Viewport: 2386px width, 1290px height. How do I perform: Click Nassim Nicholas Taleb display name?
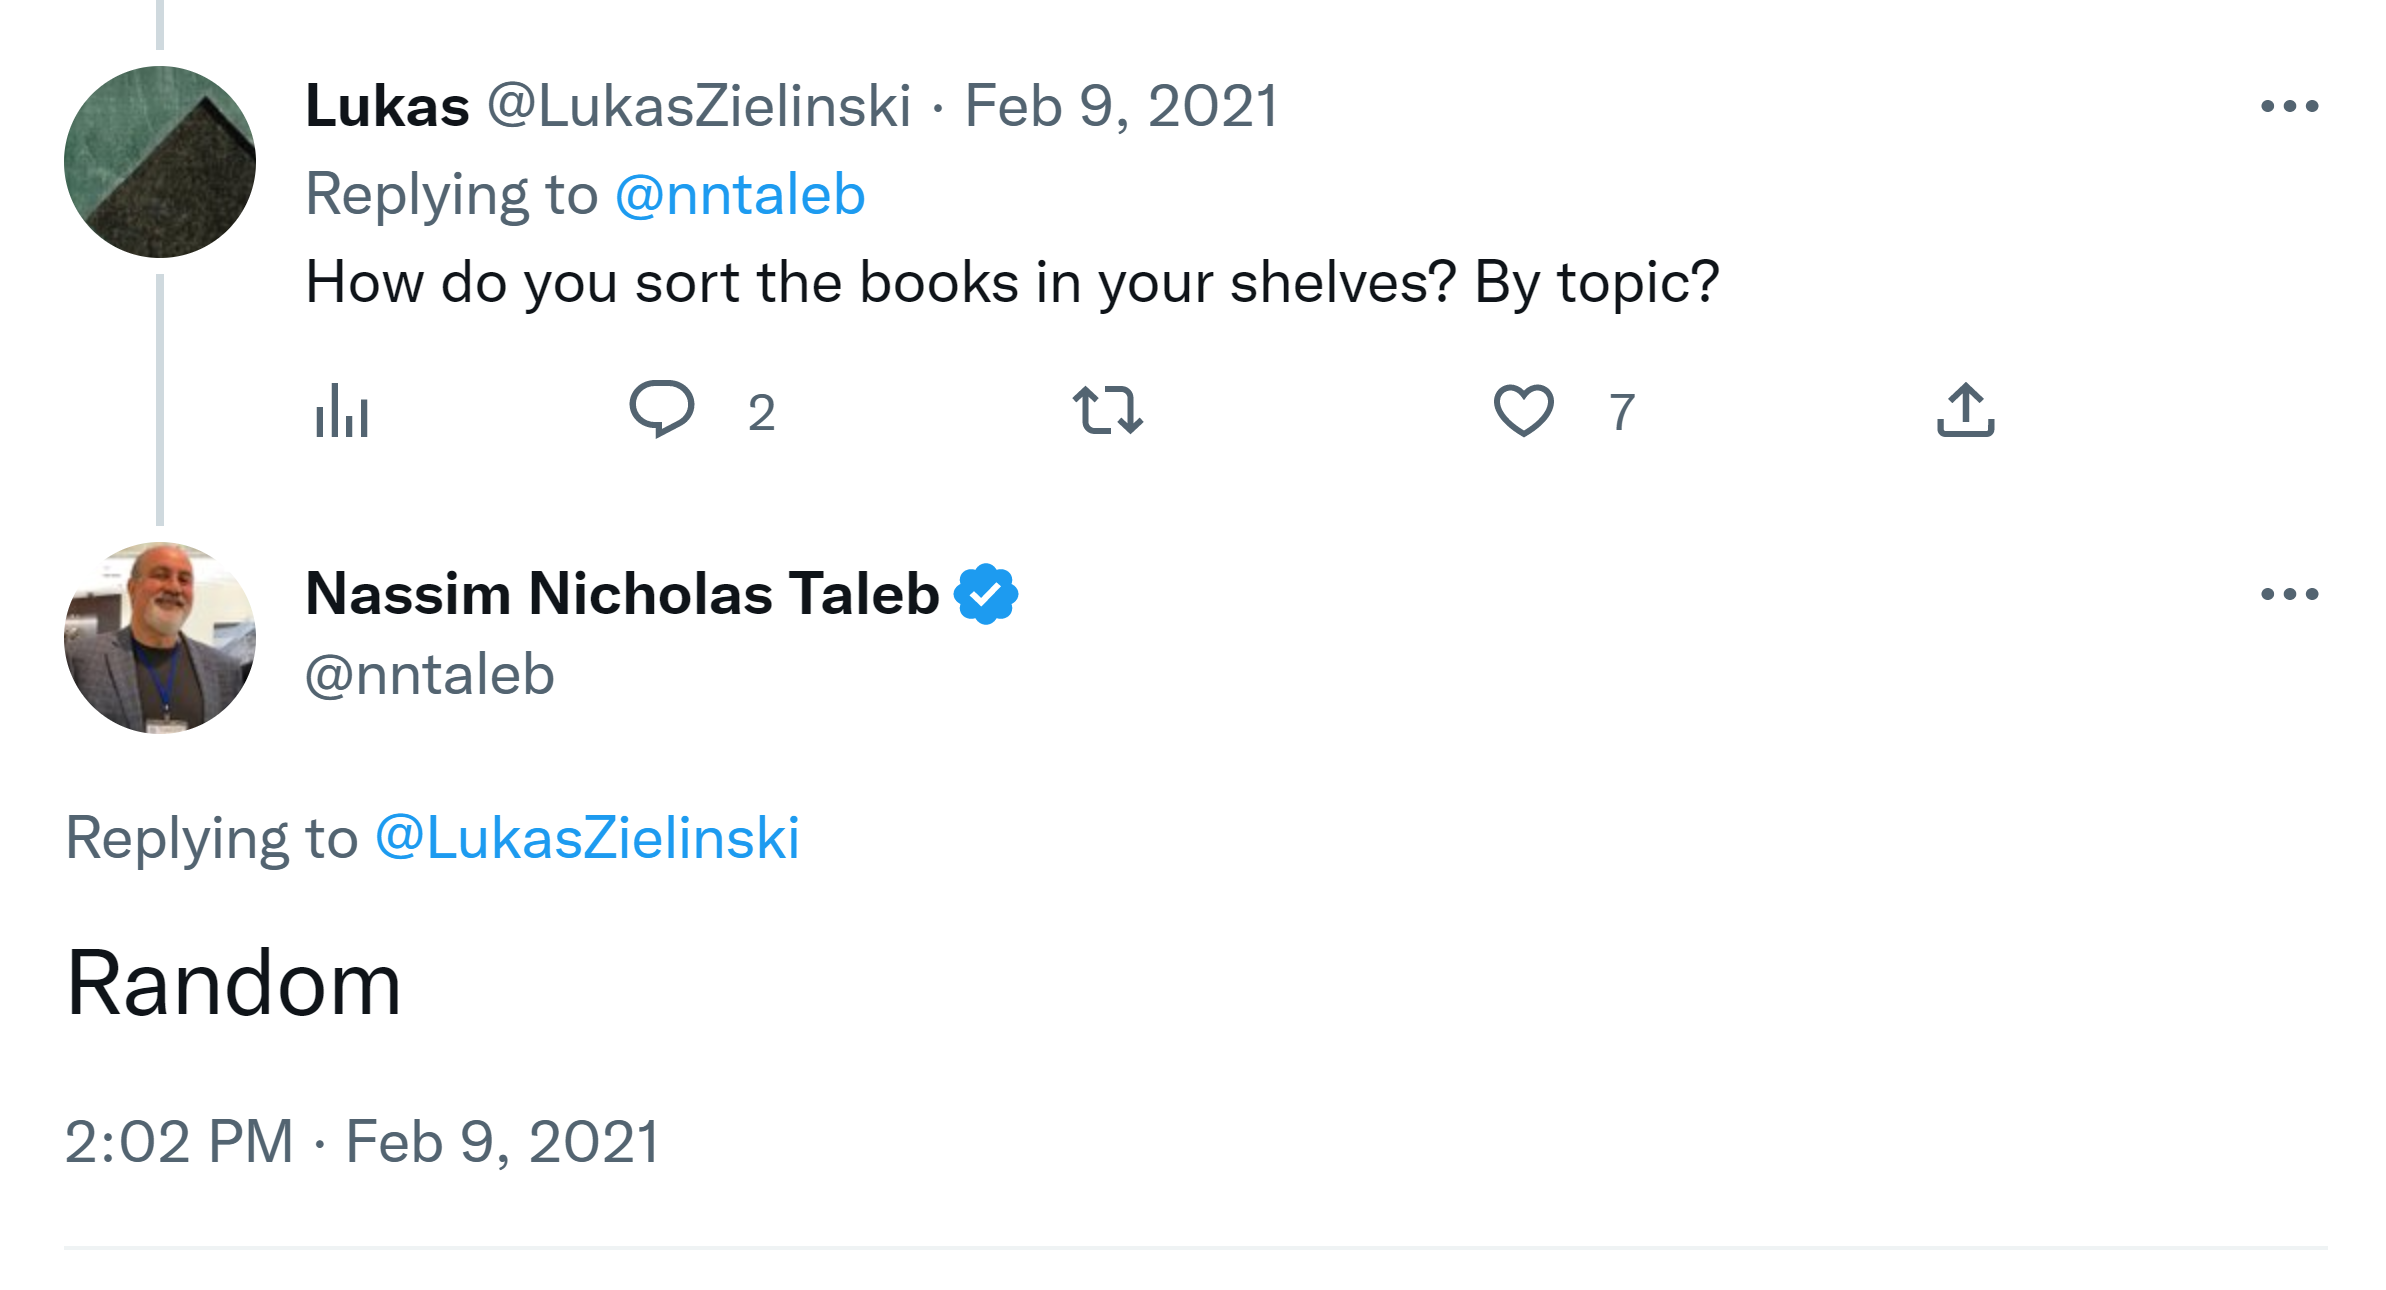pyautogui.click(x=622, y=594)
